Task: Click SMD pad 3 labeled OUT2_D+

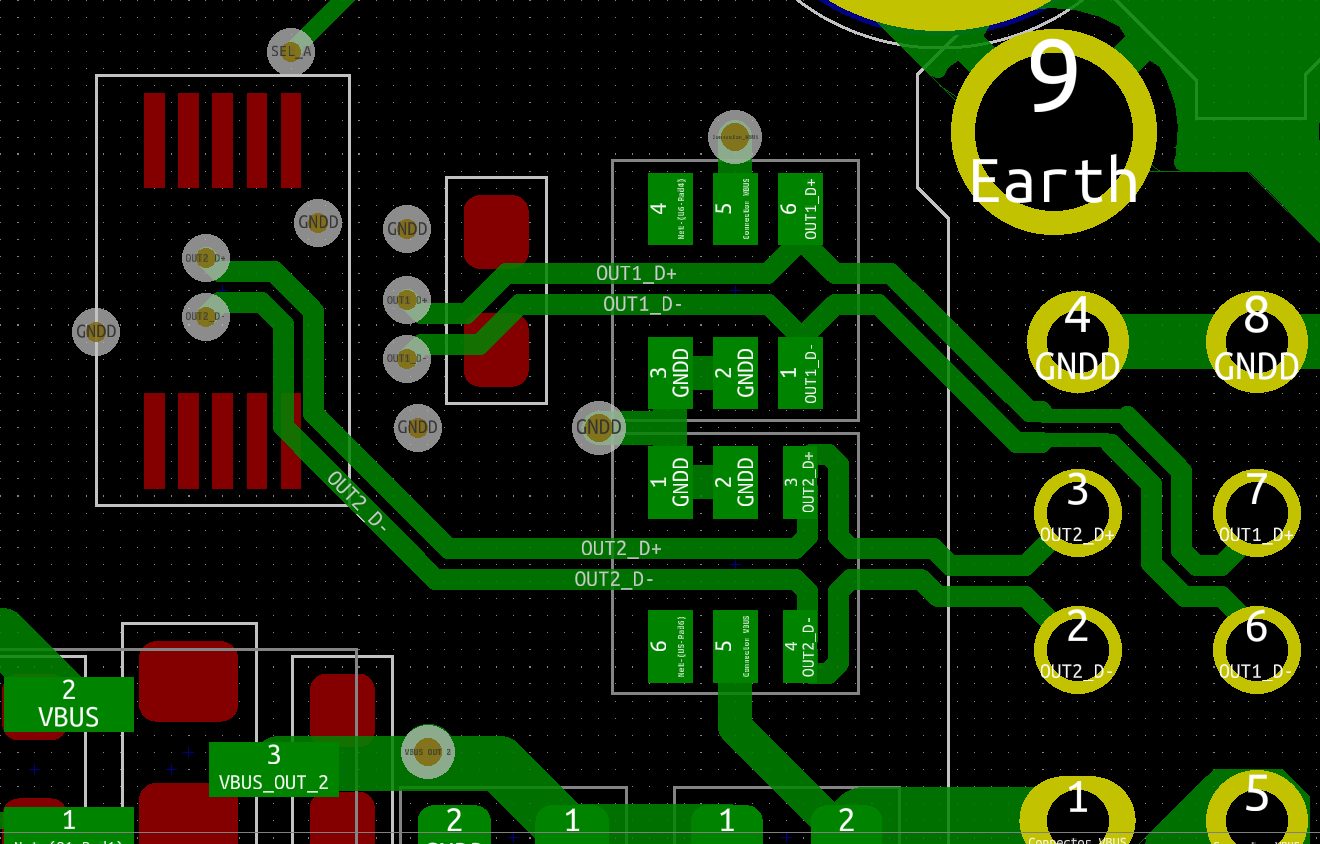Action: [x=800, y=482]
